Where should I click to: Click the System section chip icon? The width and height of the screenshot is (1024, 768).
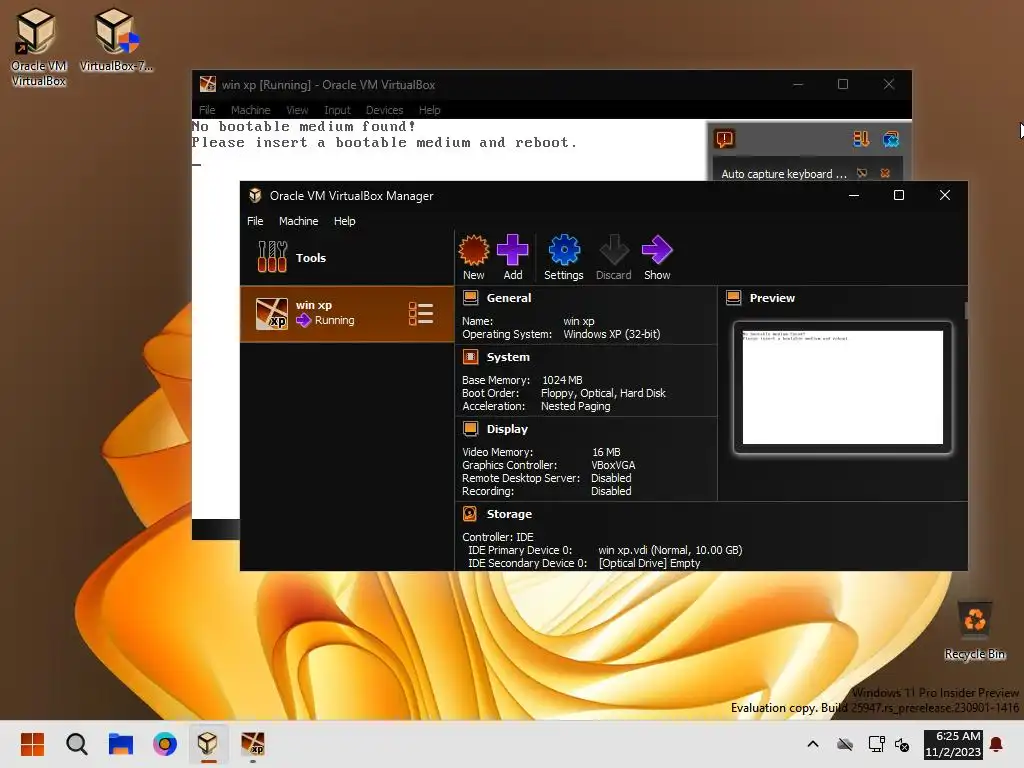pyautogui.click(x=470, y=357)
